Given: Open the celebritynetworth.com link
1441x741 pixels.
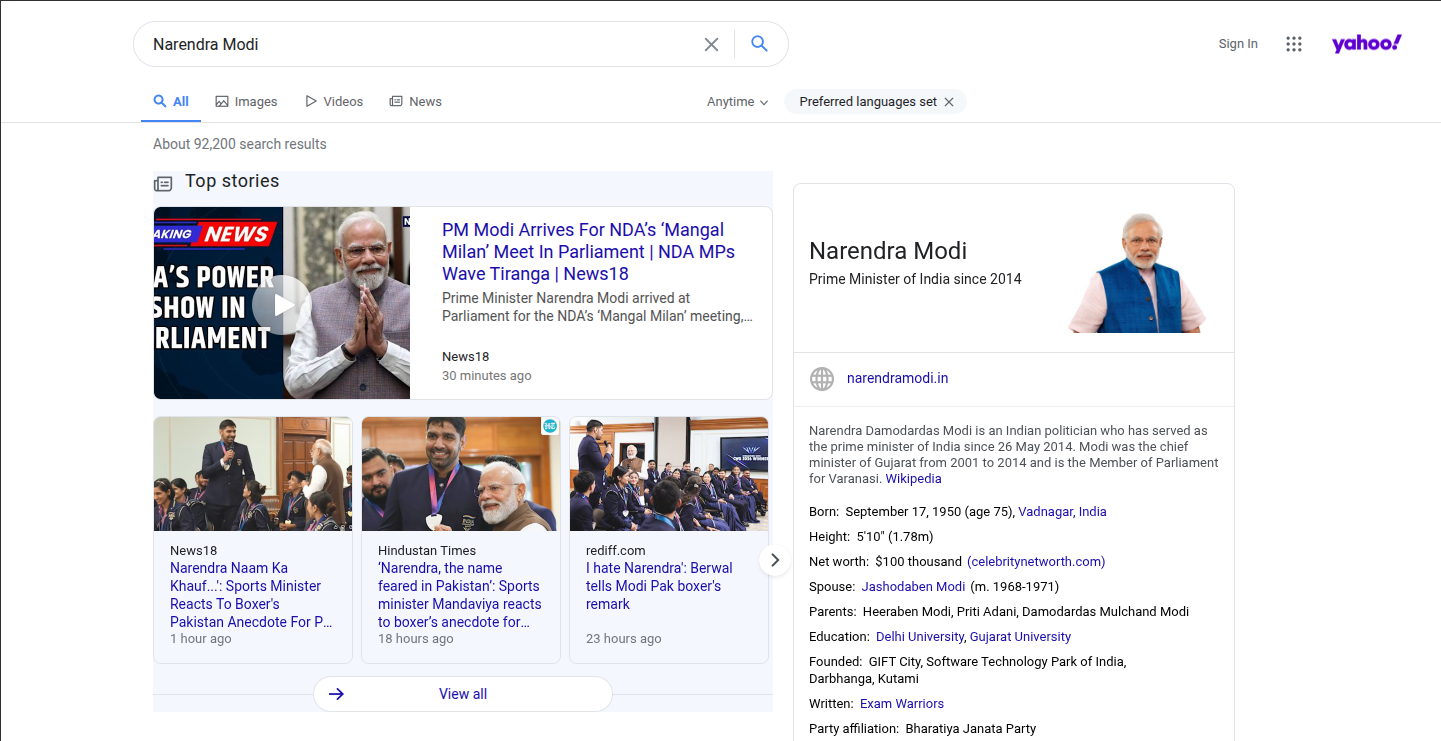Looking at the screenshot, I should coord(1036,562).
